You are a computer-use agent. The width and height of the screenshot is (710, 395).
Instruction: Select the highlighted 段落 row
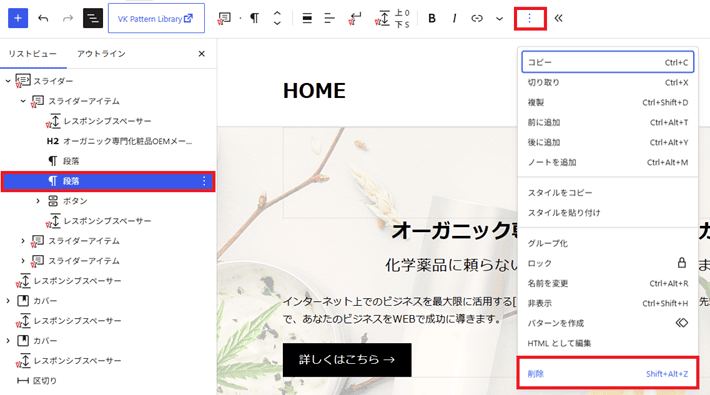pyautogui.click(x=108, y=181)
